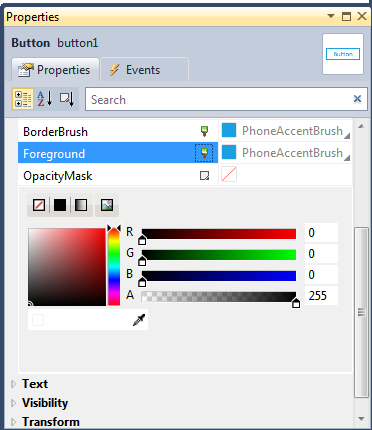Click the hue spectrum slider bar
The image size is (372, 430).
pyautogui.click(x=114, y=266)
